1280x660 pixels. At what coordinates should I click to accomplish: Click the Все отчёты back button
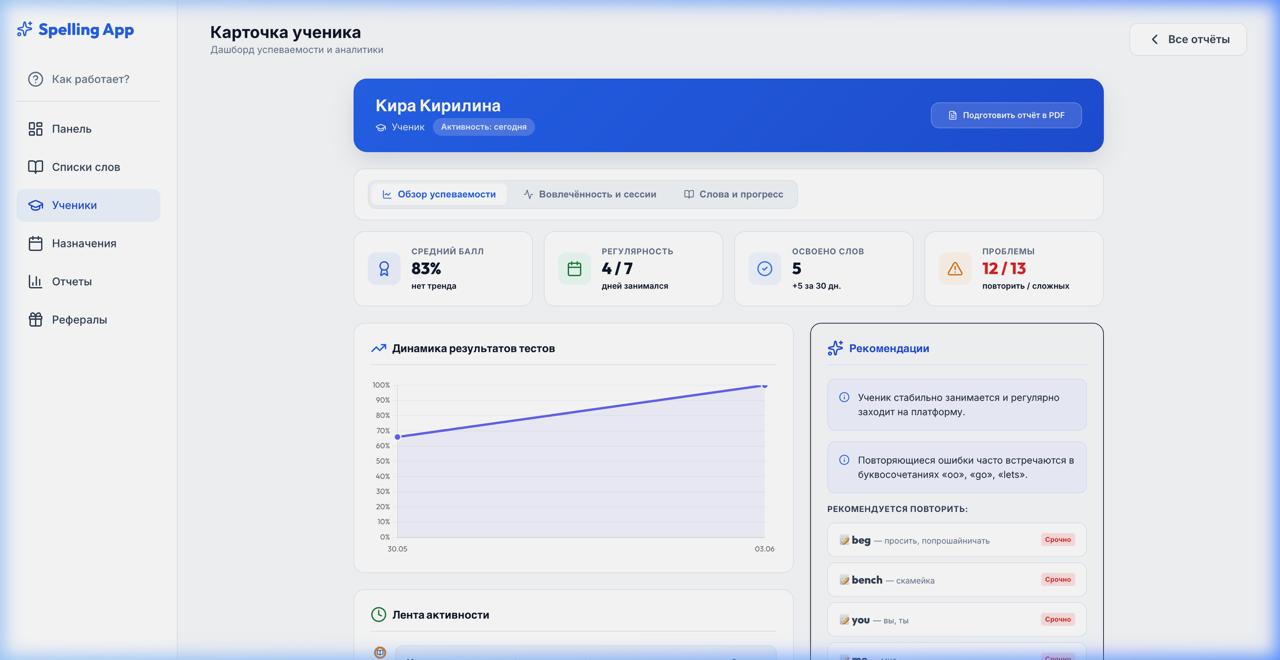click(x=1188, y=39)
